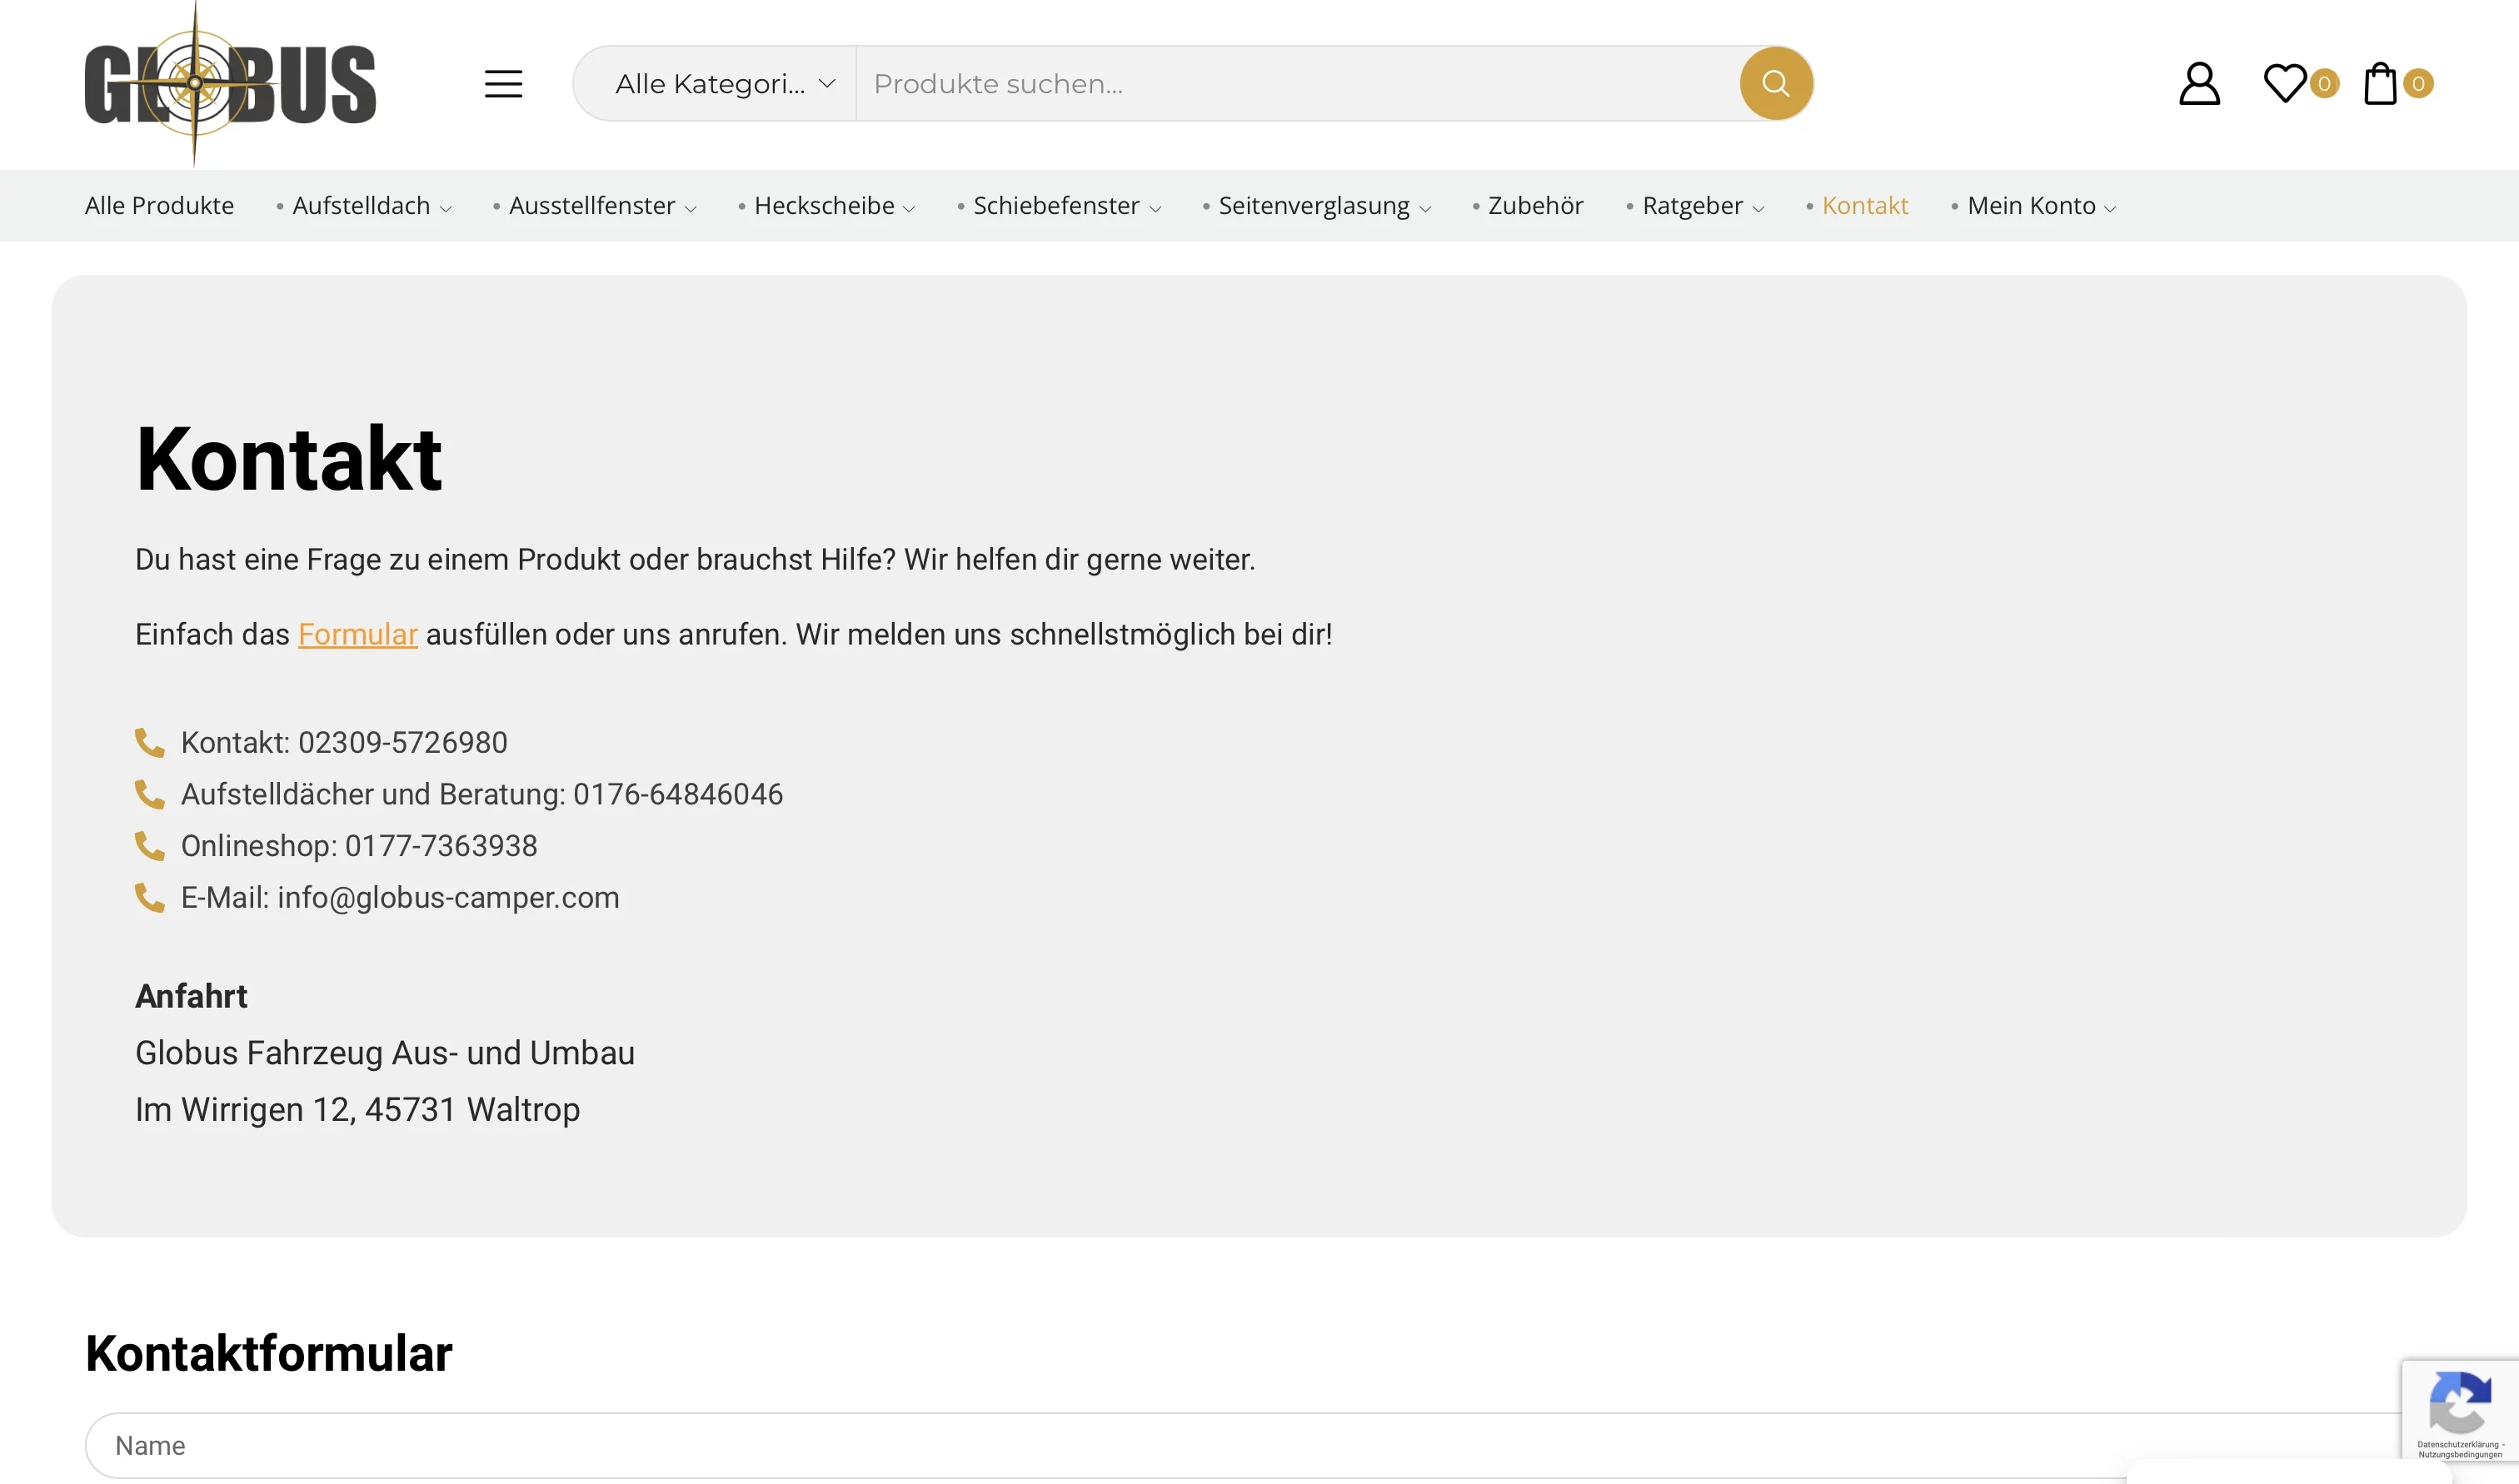The height and width of the screenshot is (1484, 2519).
Task: Click phone icon next to Onlineshop number
Action: coord(150,846)
